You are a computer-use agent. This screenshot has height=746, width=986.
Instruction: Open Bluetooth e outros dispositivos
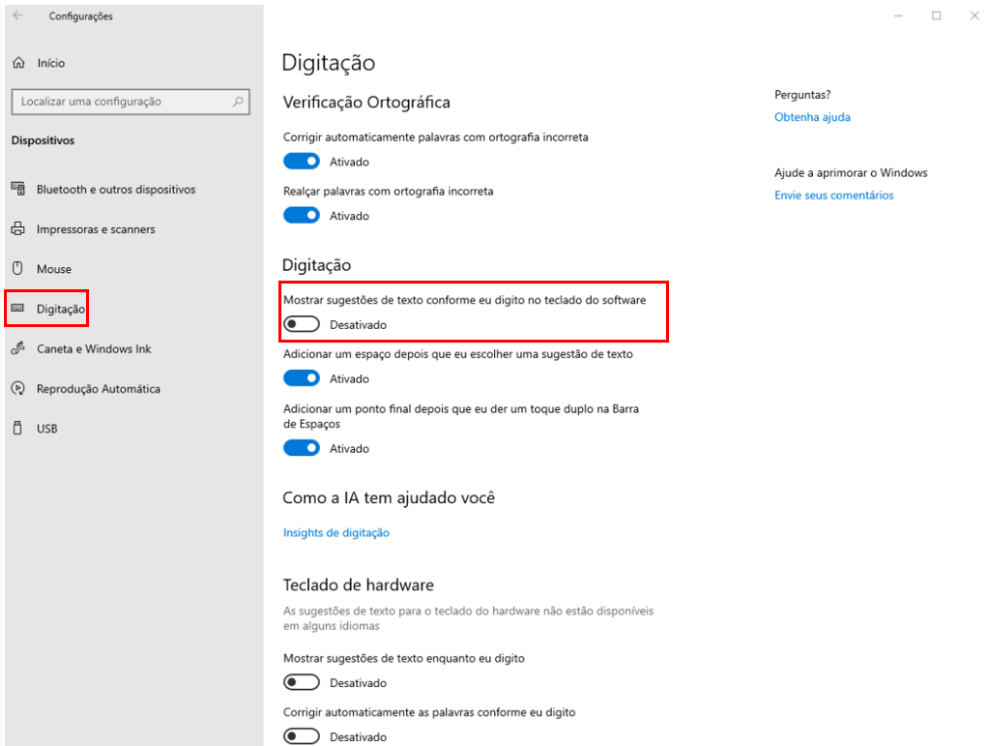(x=116, y=189)
